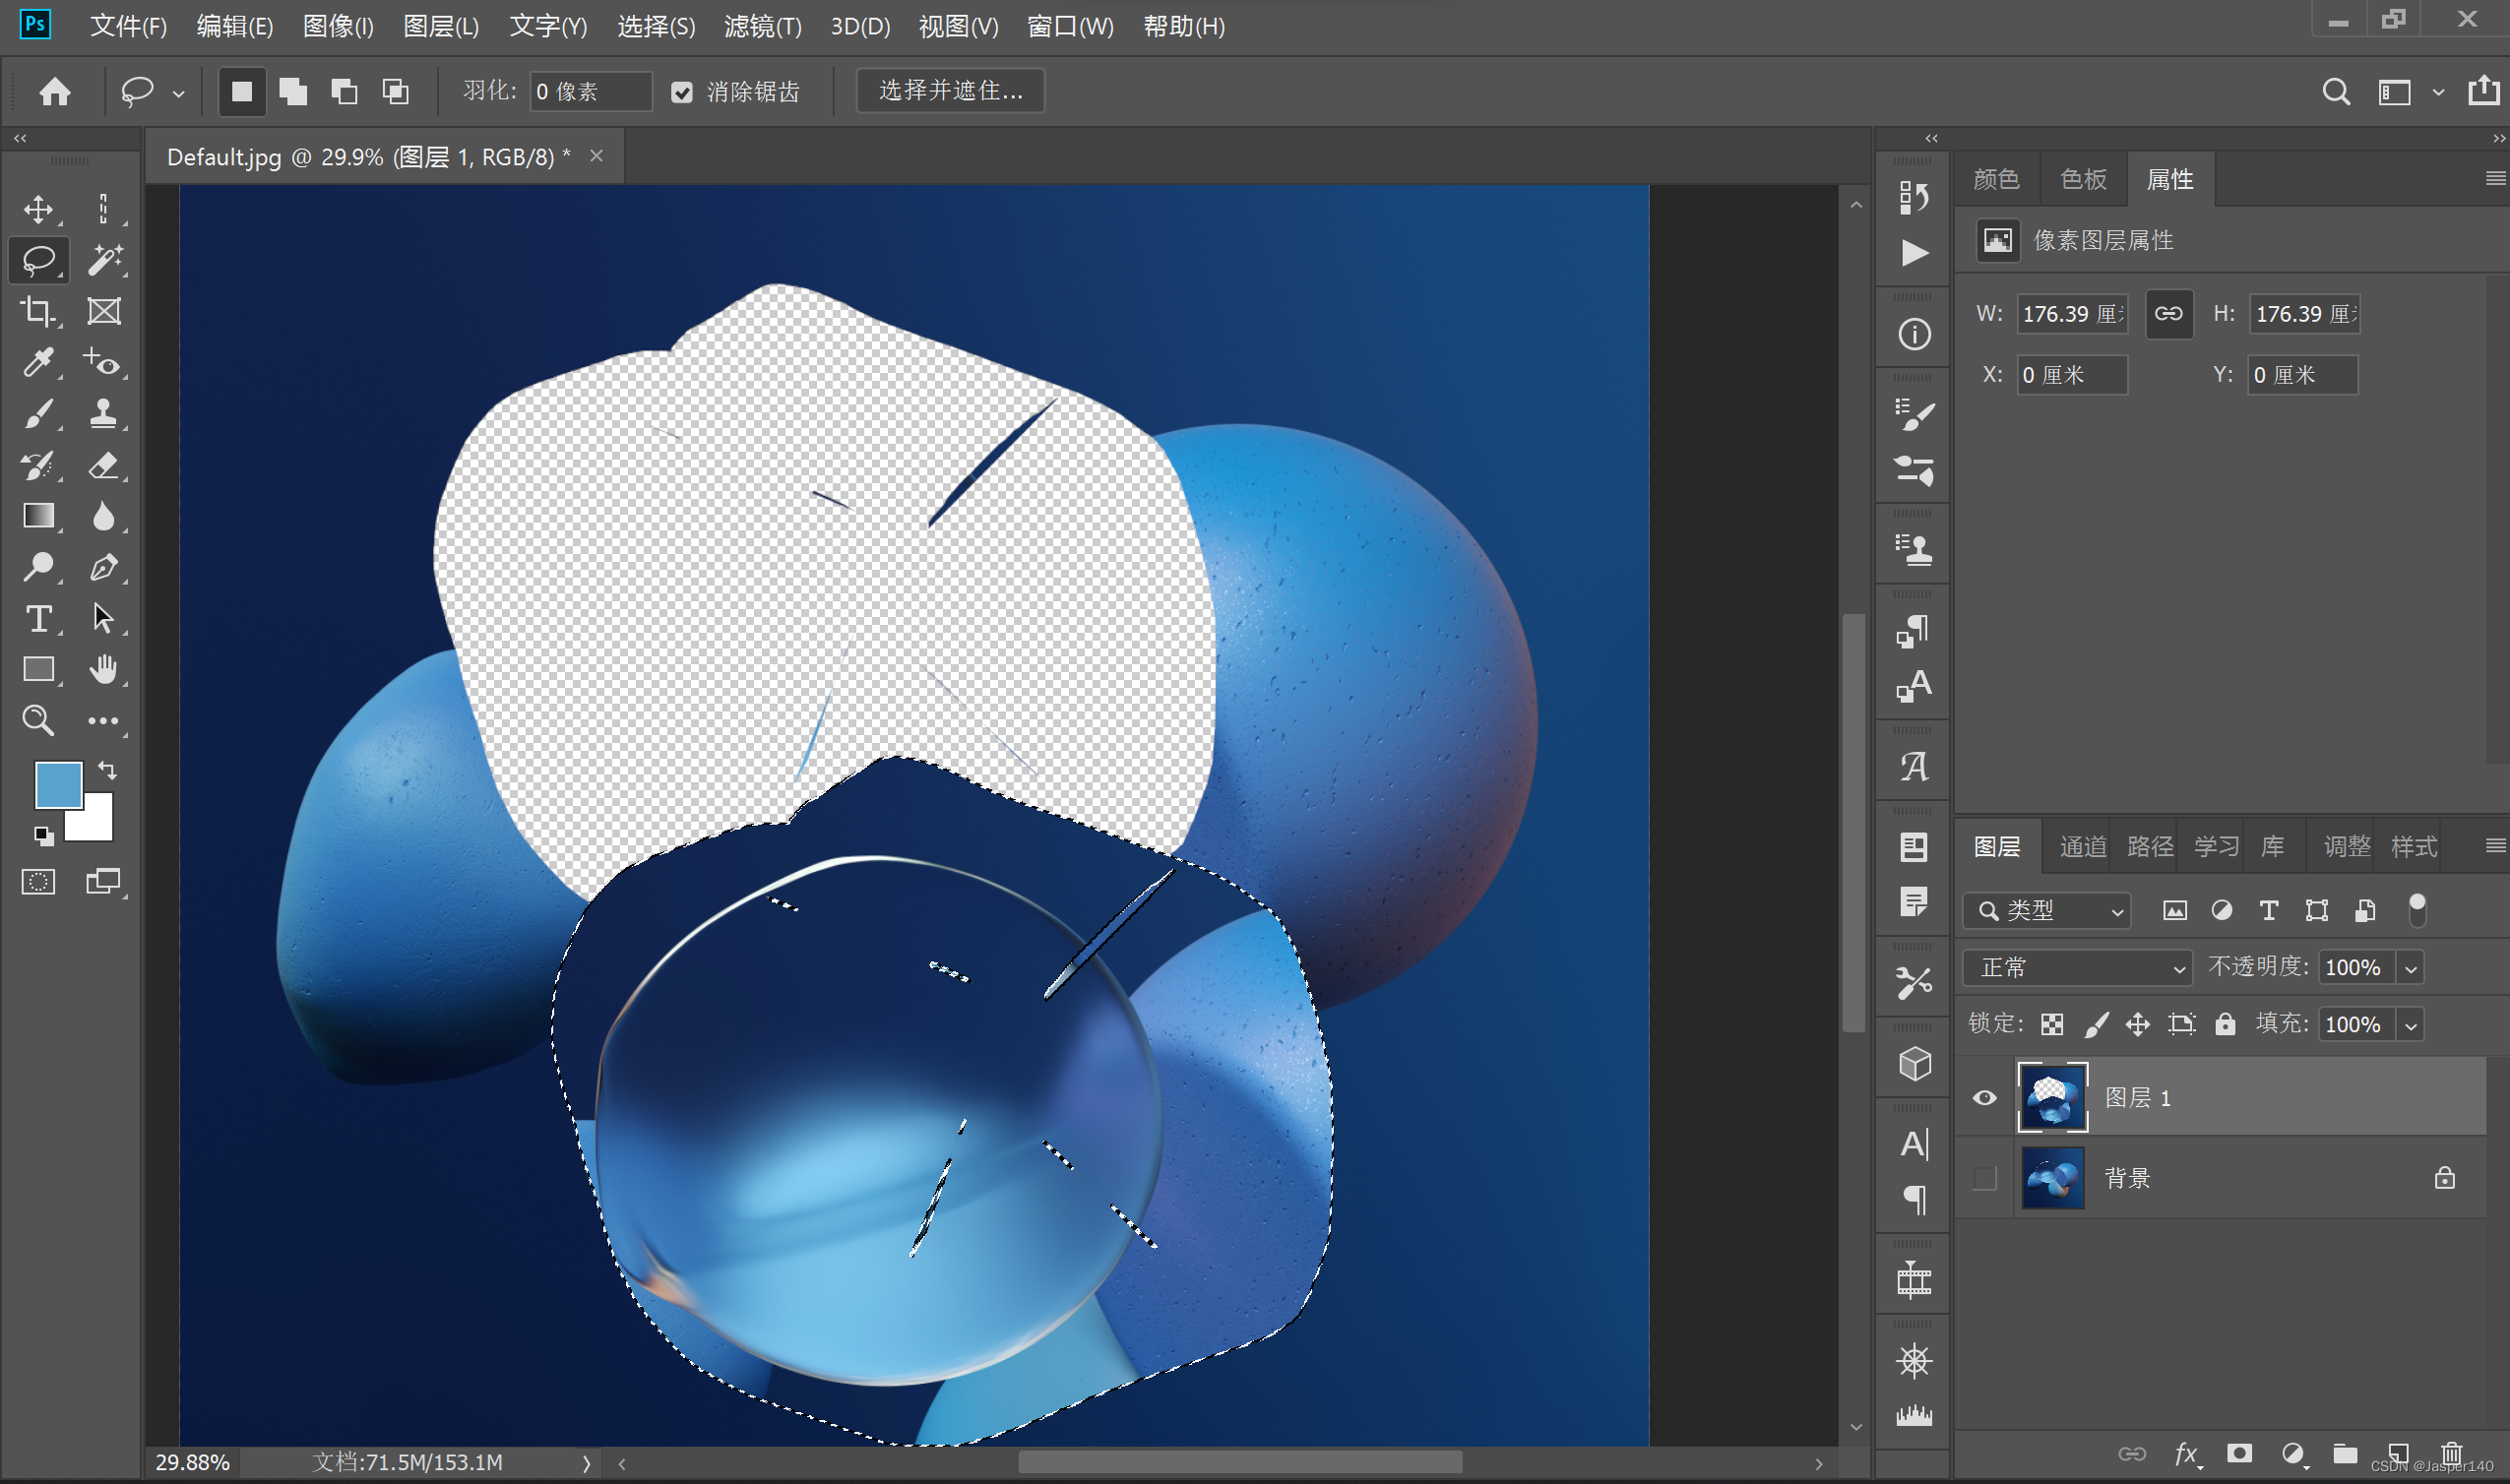Activate the Hand tool
The image size is (2510, 1484).
104,669
